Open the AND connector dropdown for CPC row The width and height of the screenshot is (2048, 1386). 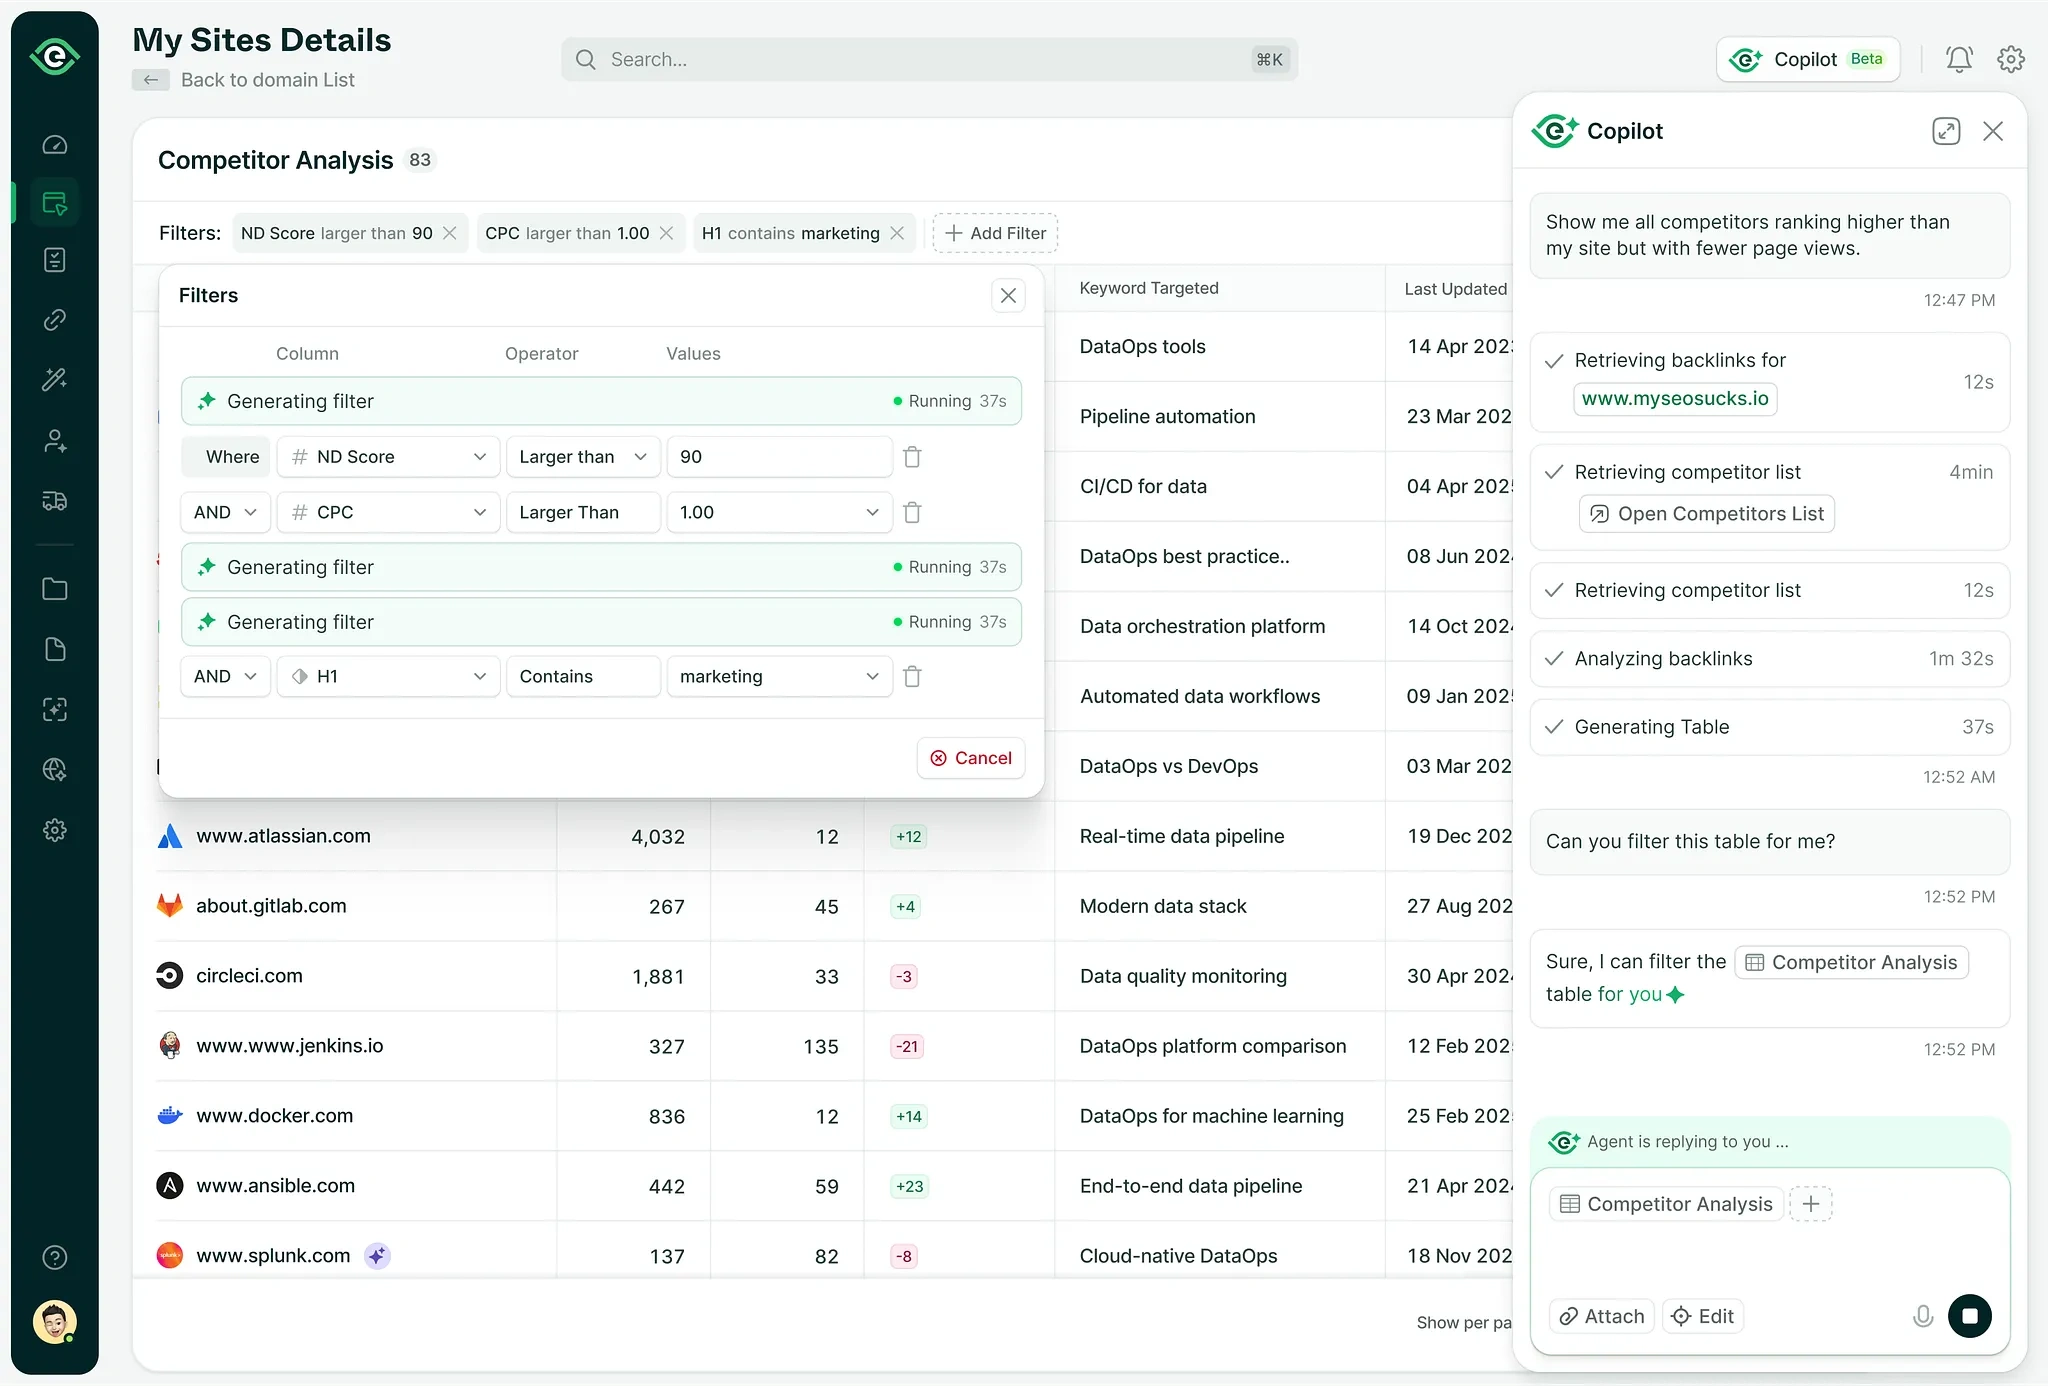coord(225,512)
